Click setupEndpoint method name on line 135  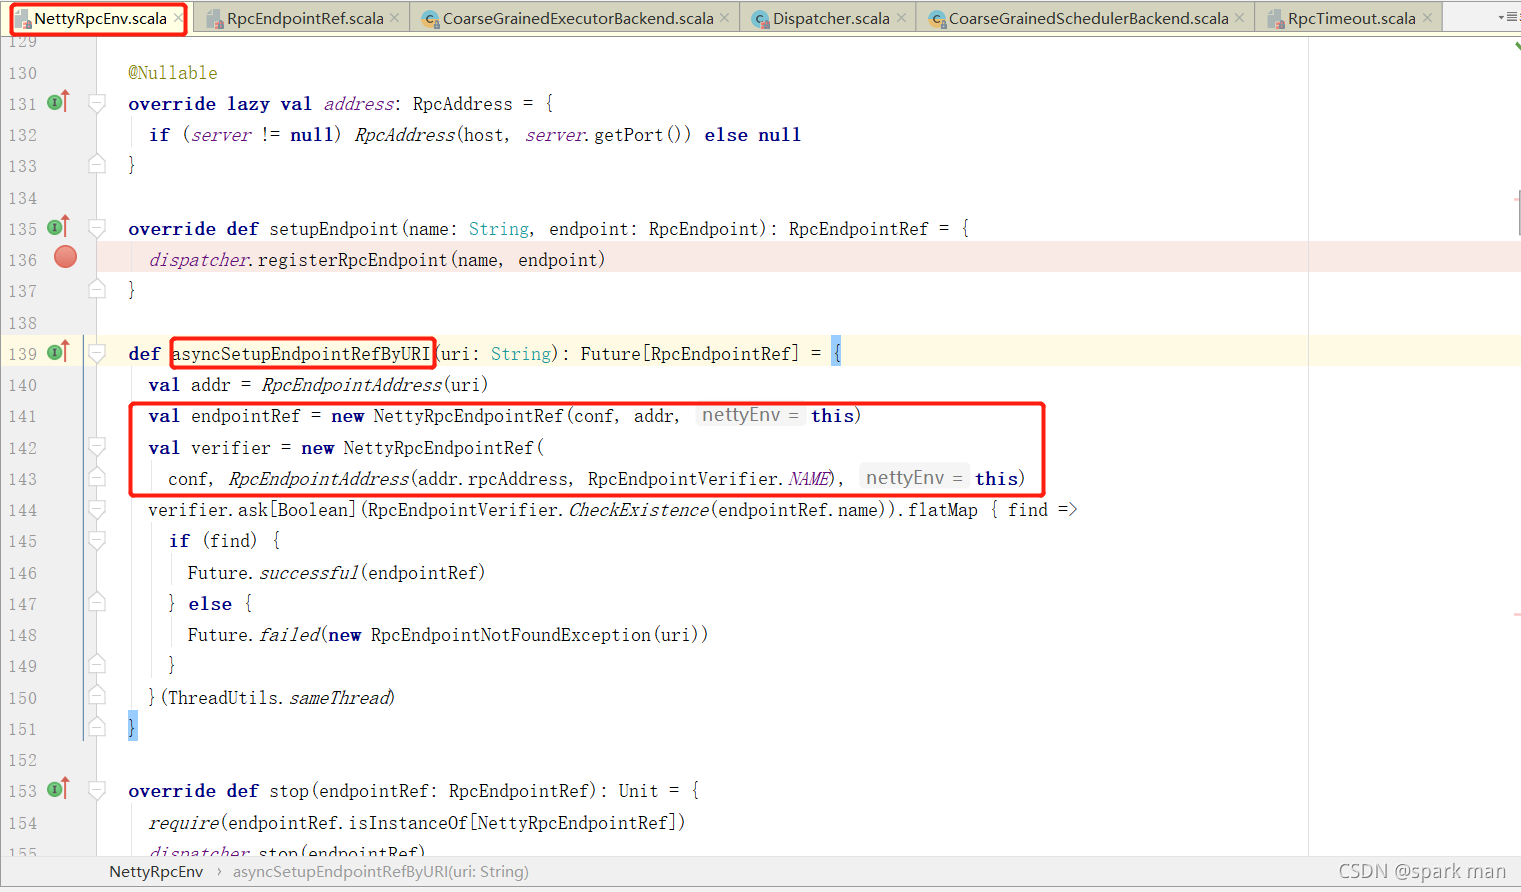[x=334, y=229]
